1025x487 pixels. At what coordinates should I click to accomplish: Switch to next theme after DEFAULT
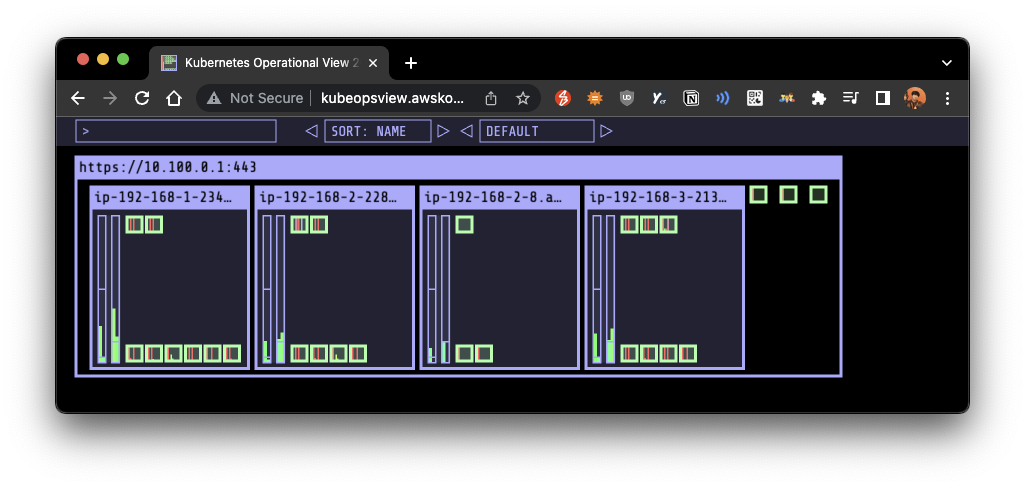pos(606,131)
